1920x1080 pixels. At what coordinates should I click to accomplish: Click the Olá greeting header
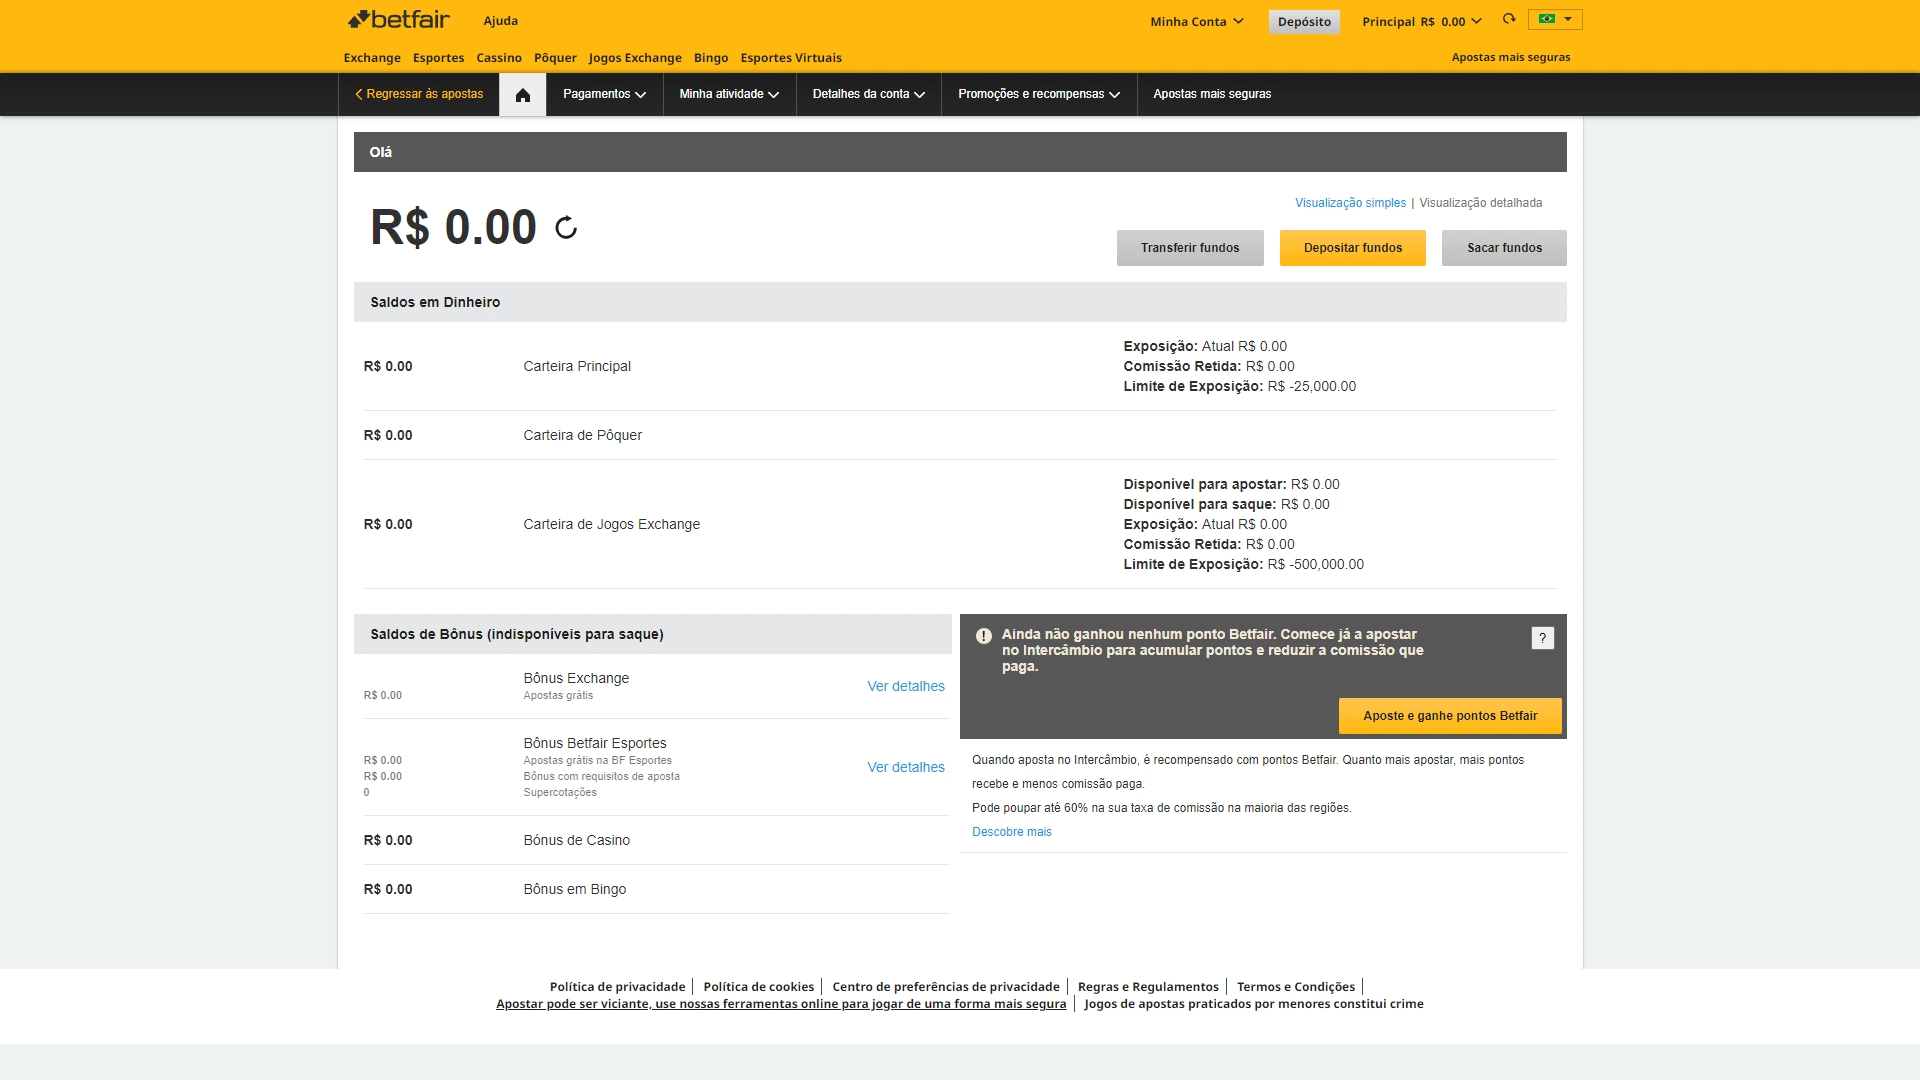coord(960,152)
